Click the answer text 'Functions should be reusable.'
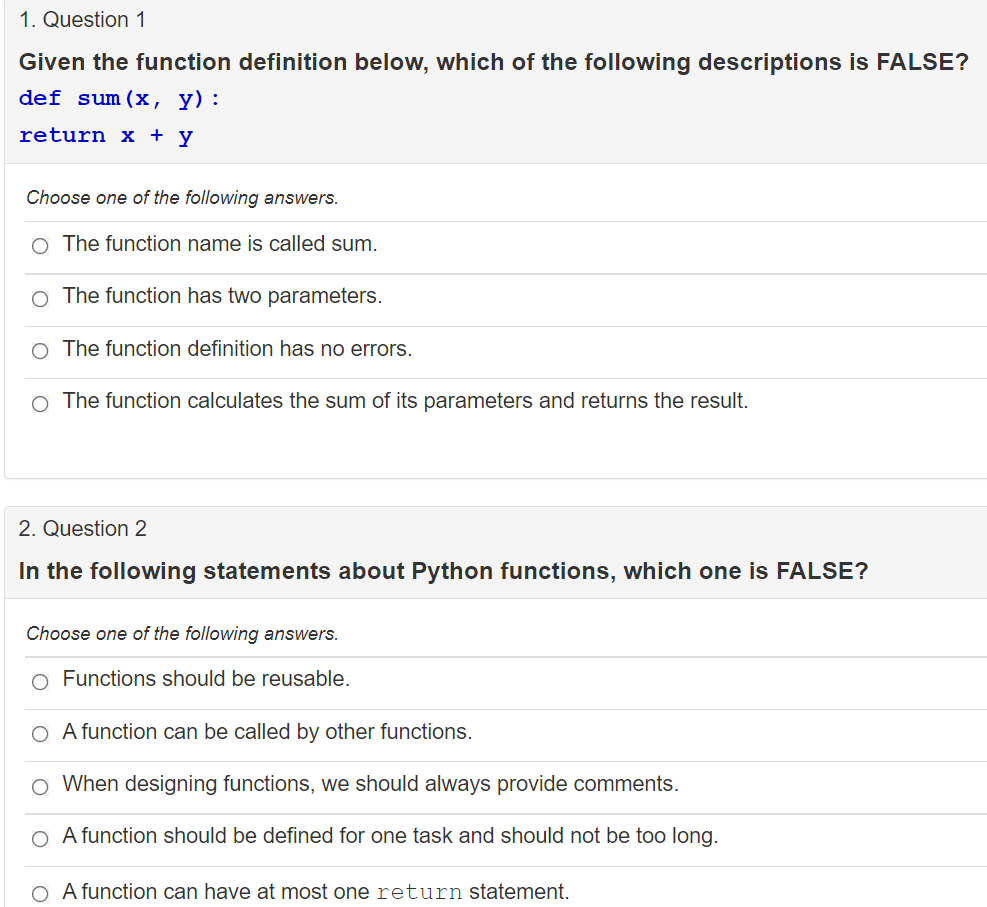Viewport: 987px width, 907px height. pyautogui.click(x=206, y=679)
